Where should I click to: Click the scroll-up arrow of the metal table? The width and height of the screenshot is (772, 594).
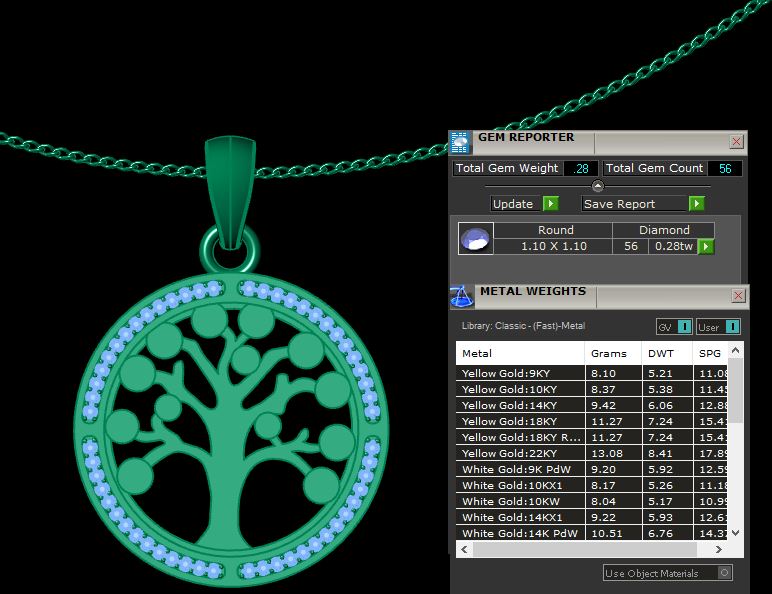[x=736, y=350]
